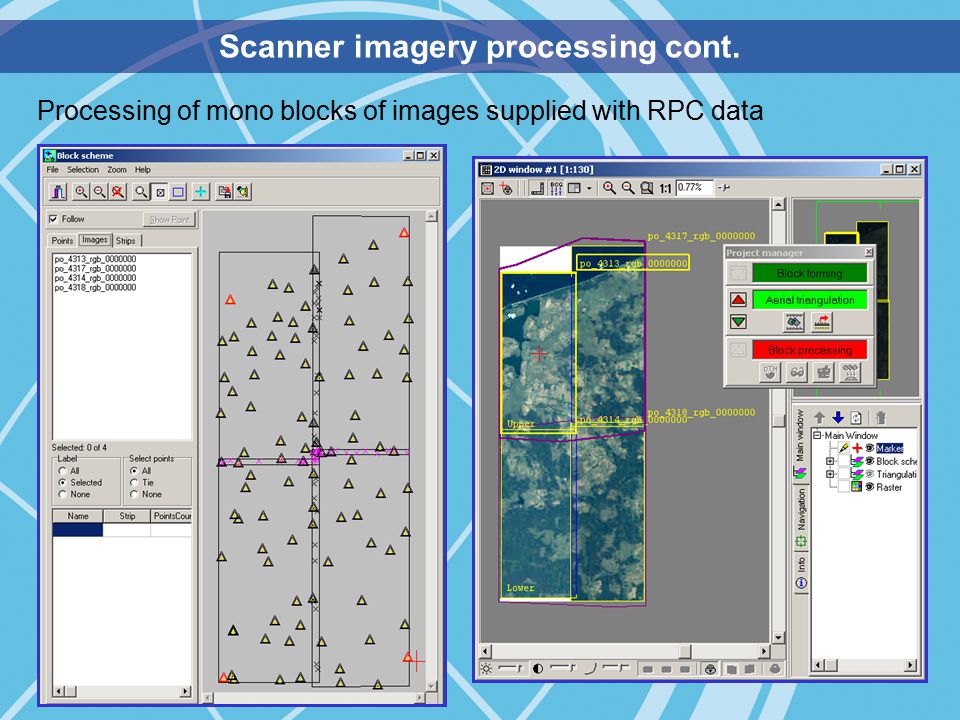Click the Block forming button
The width and height of the screenshot is (960, 720).
coord(809,273)
